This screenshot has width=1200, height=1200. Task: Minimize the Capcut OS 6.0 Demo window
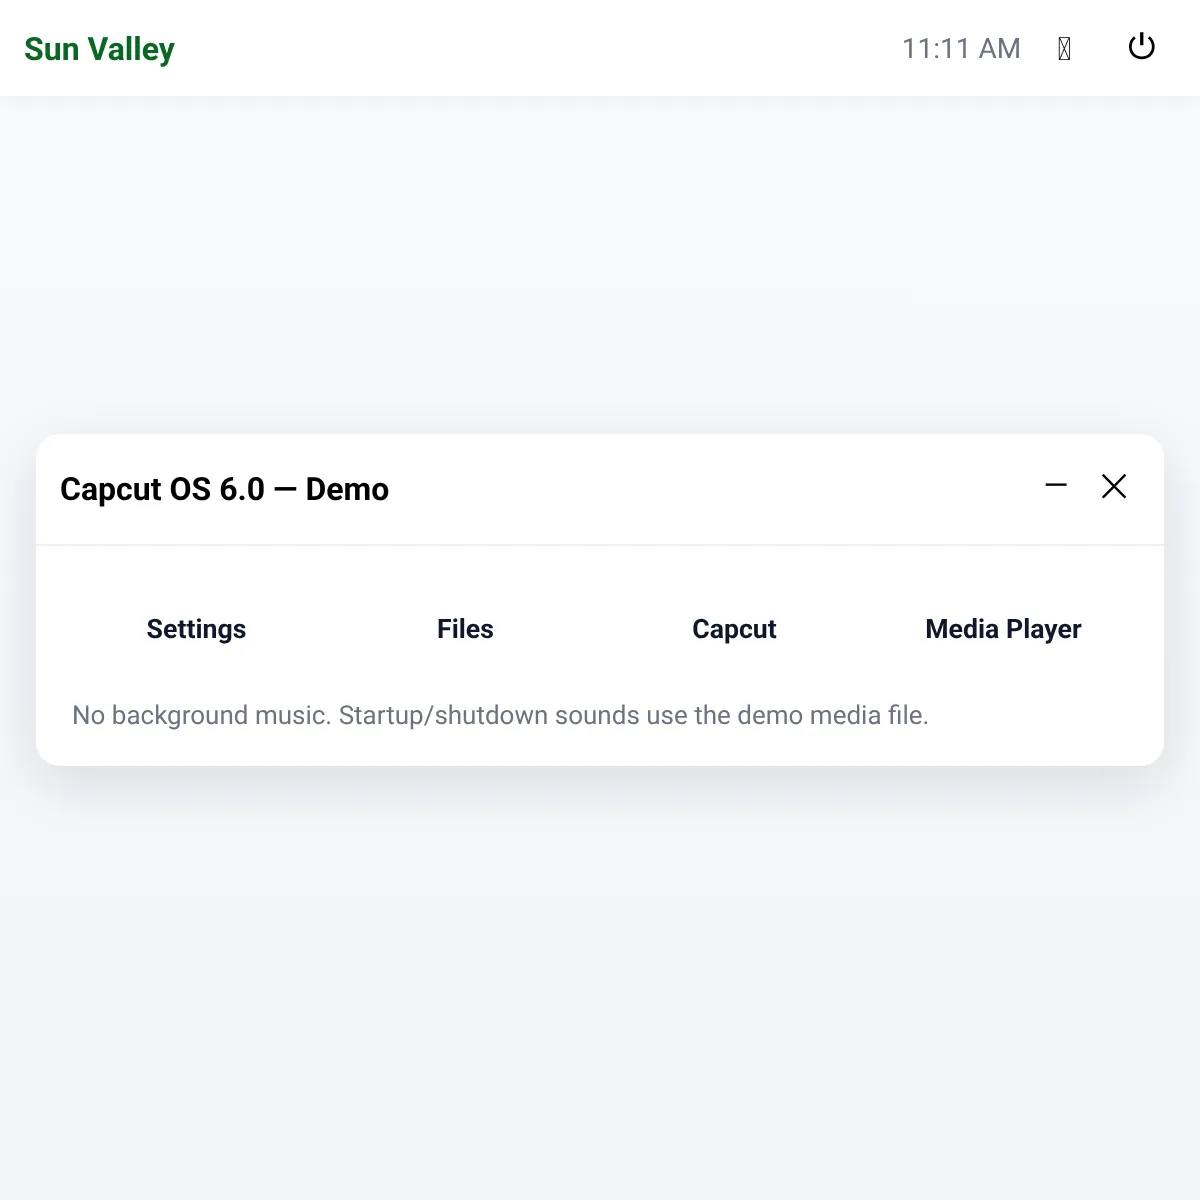tap(1056, 486)
